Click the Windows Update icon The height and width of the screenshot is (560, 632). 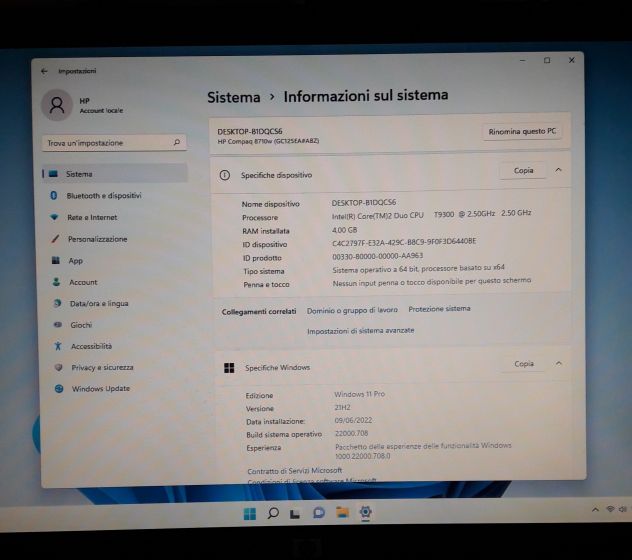coord(59,389)
